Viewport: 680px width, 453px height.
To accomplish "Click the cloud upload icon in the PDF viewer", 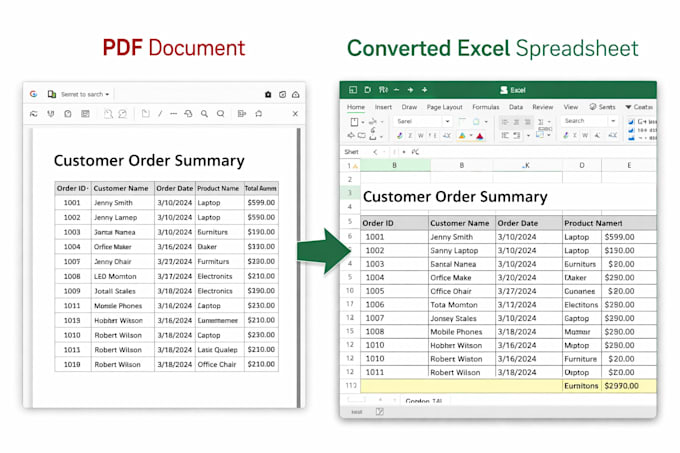I will [296, 95].
